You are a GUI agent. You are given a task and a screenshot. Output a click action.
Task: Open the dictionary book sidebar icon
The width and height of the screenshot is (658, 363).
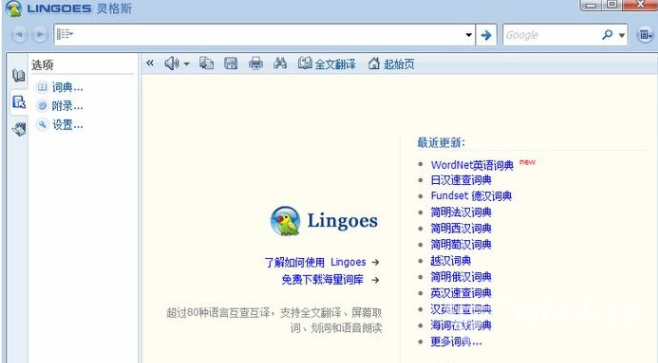18,76
